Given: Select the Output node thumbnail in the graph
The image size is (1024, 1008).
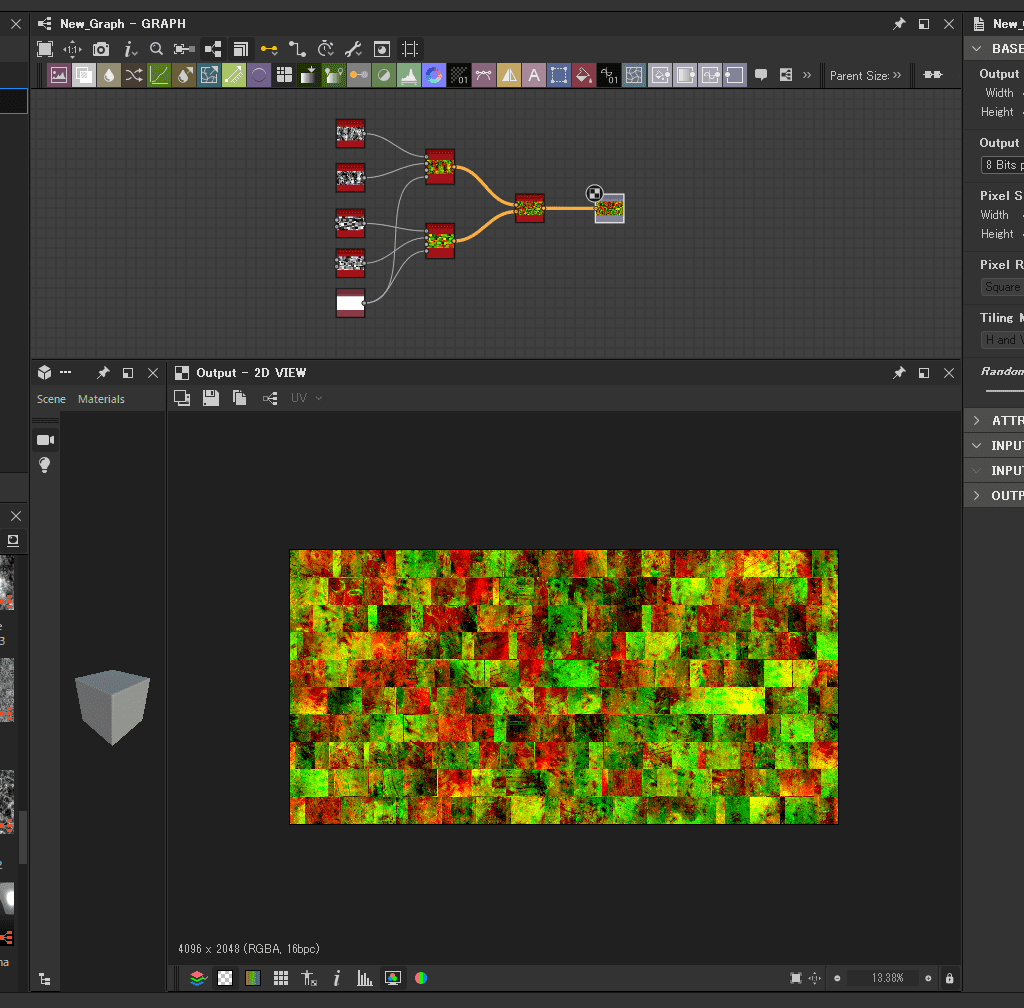Looking at the screenshot, I should tap(608, 208).
